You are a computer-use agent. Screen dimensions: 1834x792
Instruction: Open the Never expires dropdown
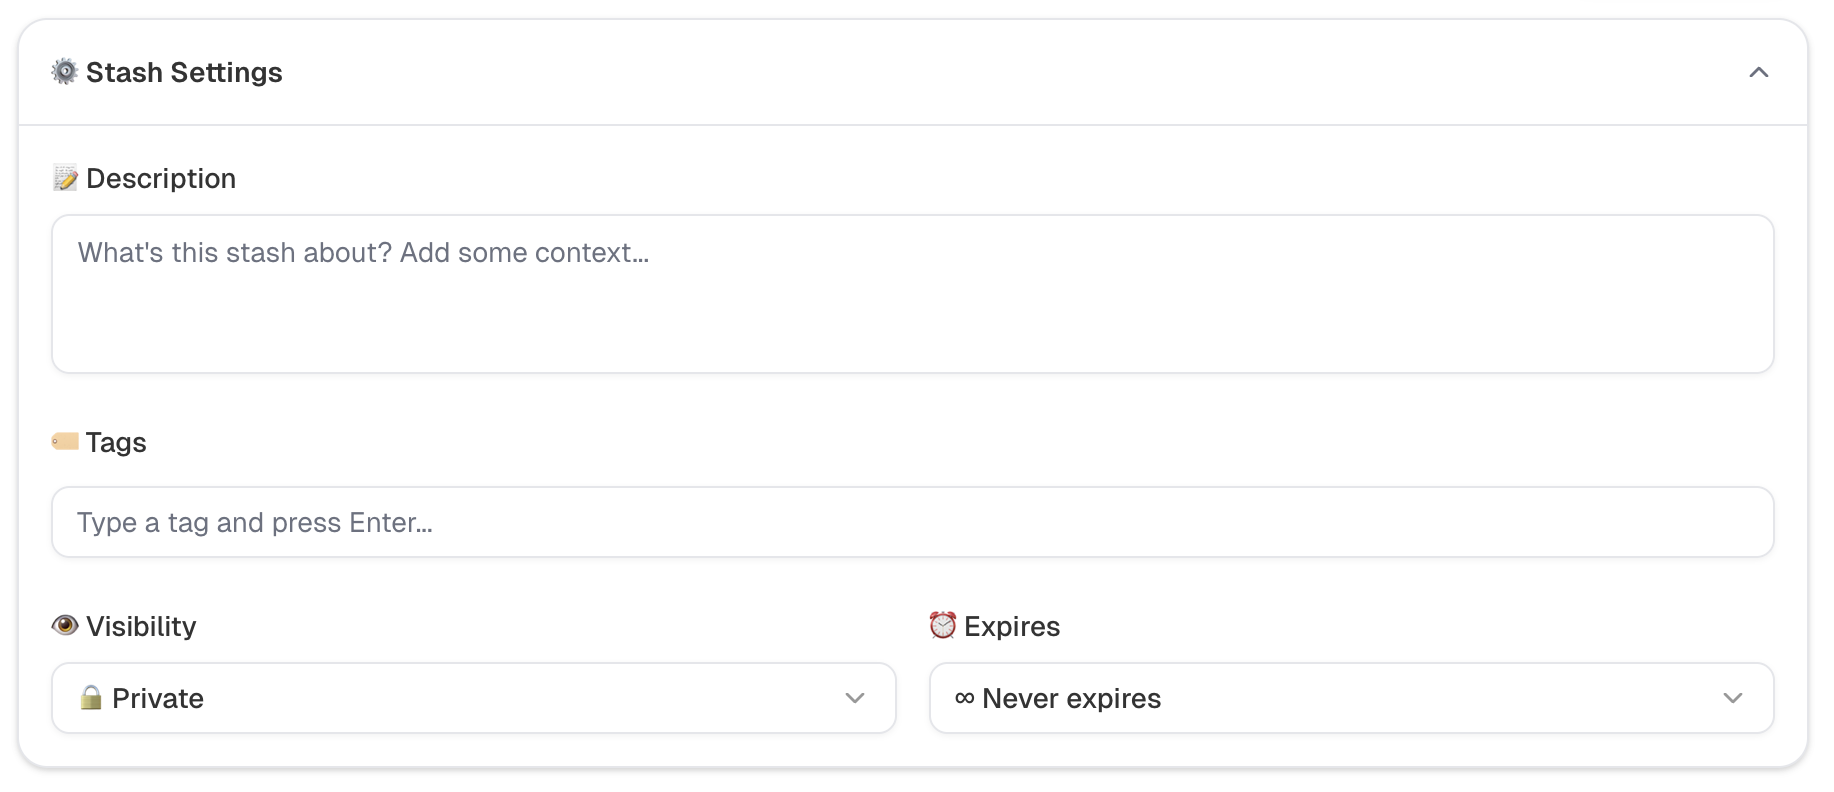click(1350, 698)
